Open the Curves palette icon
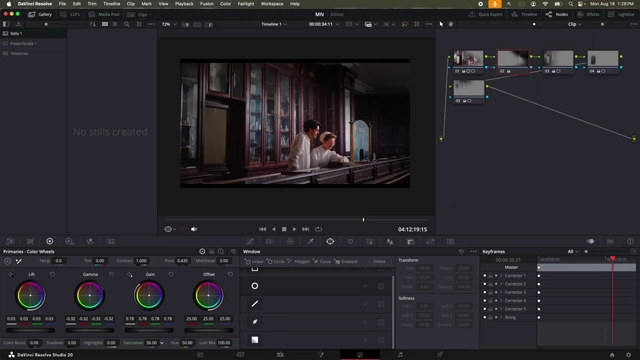This screenshot has width=640, height=360. pos(250,242)
